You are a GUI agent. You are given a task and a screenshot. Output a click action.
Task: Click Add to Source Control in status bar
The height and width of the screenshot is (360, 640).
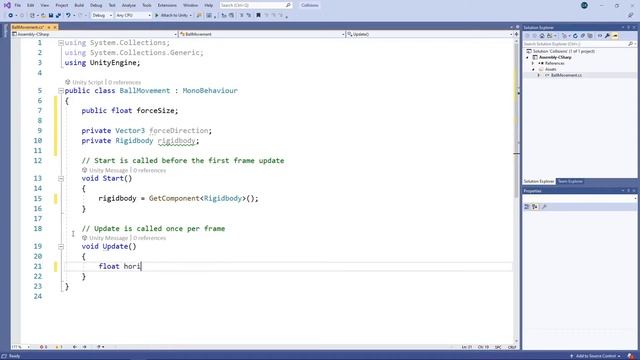coord(596,356)
